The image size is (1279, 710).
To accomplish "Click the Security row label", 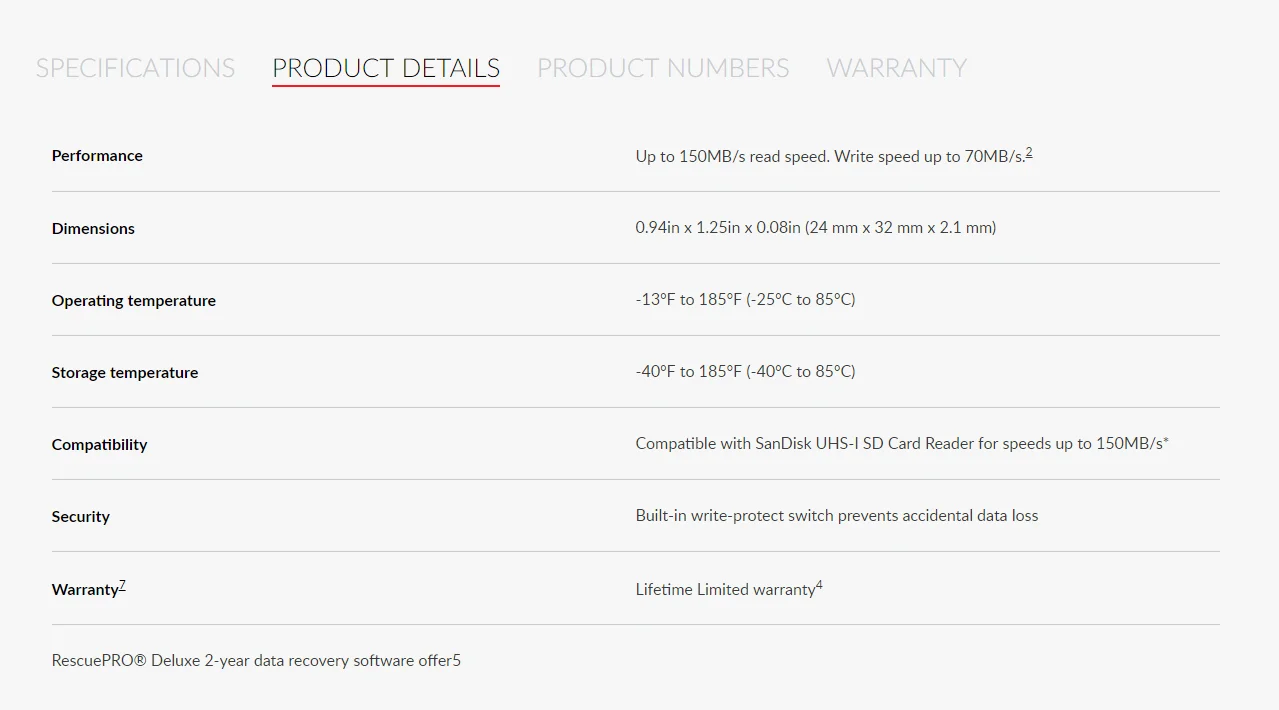I will coord(81,516).
